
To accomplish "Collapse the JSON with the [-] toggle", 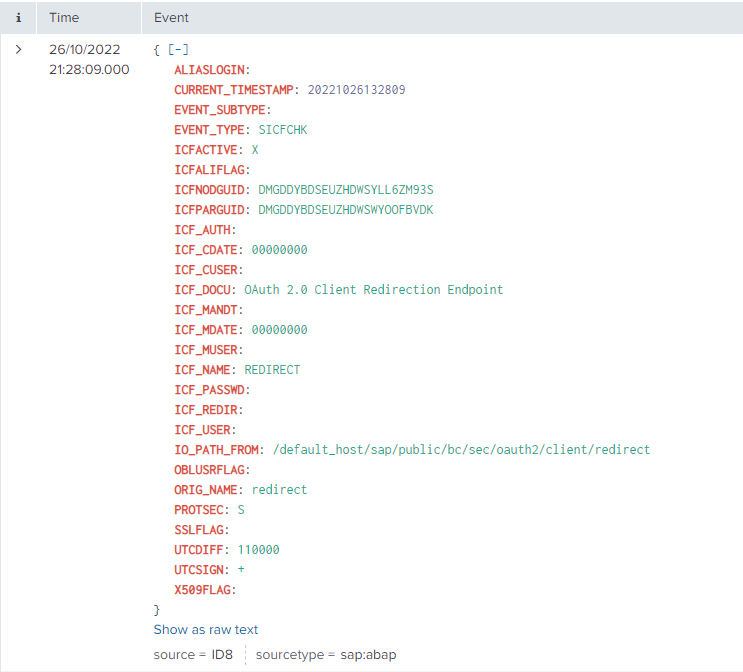I will [179, 49].
